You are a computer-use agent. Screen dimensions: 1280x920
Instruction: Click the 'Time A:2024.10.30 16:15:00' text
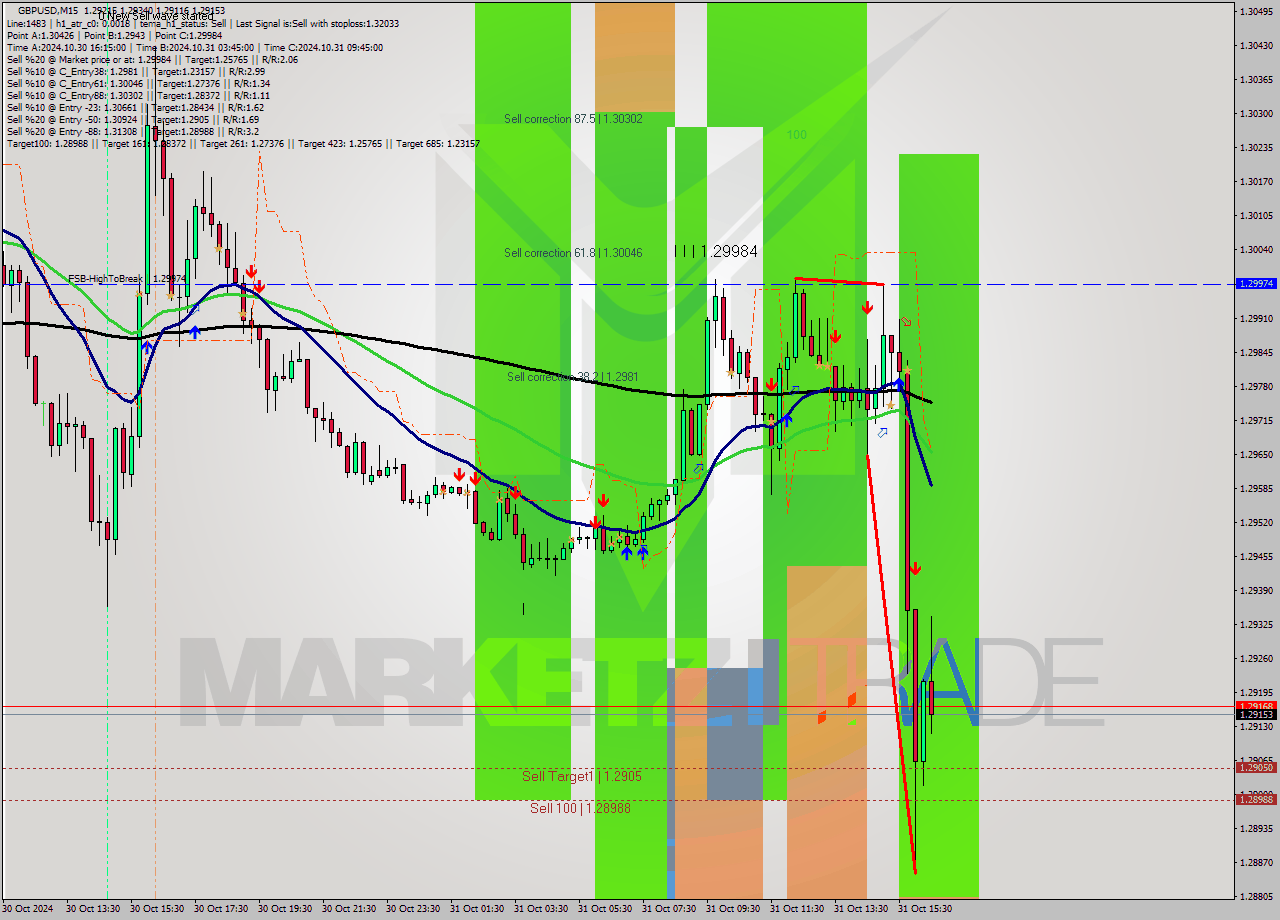[x=67, y=47]
